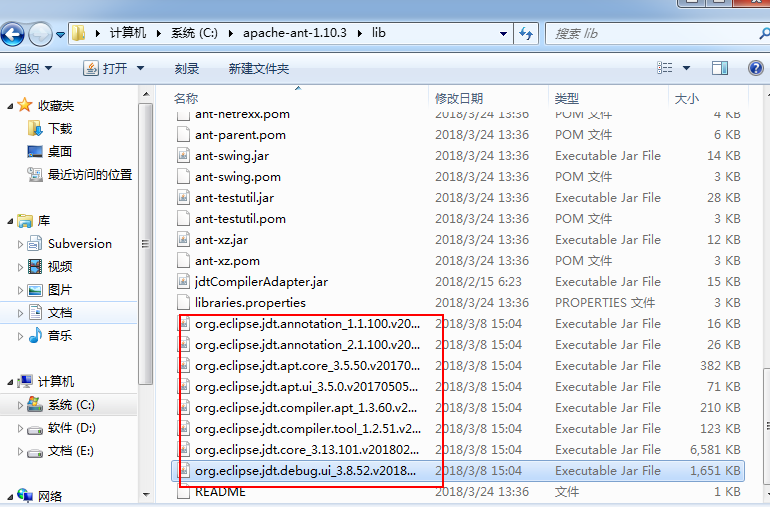Click the Forward navigation arrow button
Screen dimensions: 770x507
click(x=40, y=34)
